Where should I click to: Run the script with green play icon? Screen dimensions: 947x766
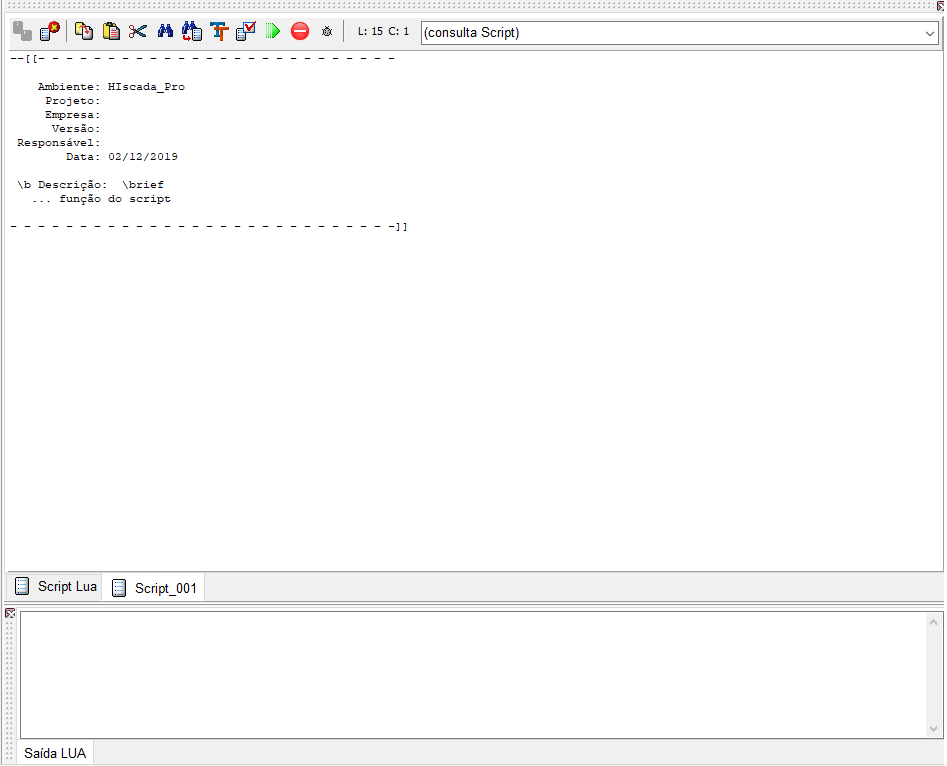click(x=273, y=31)
